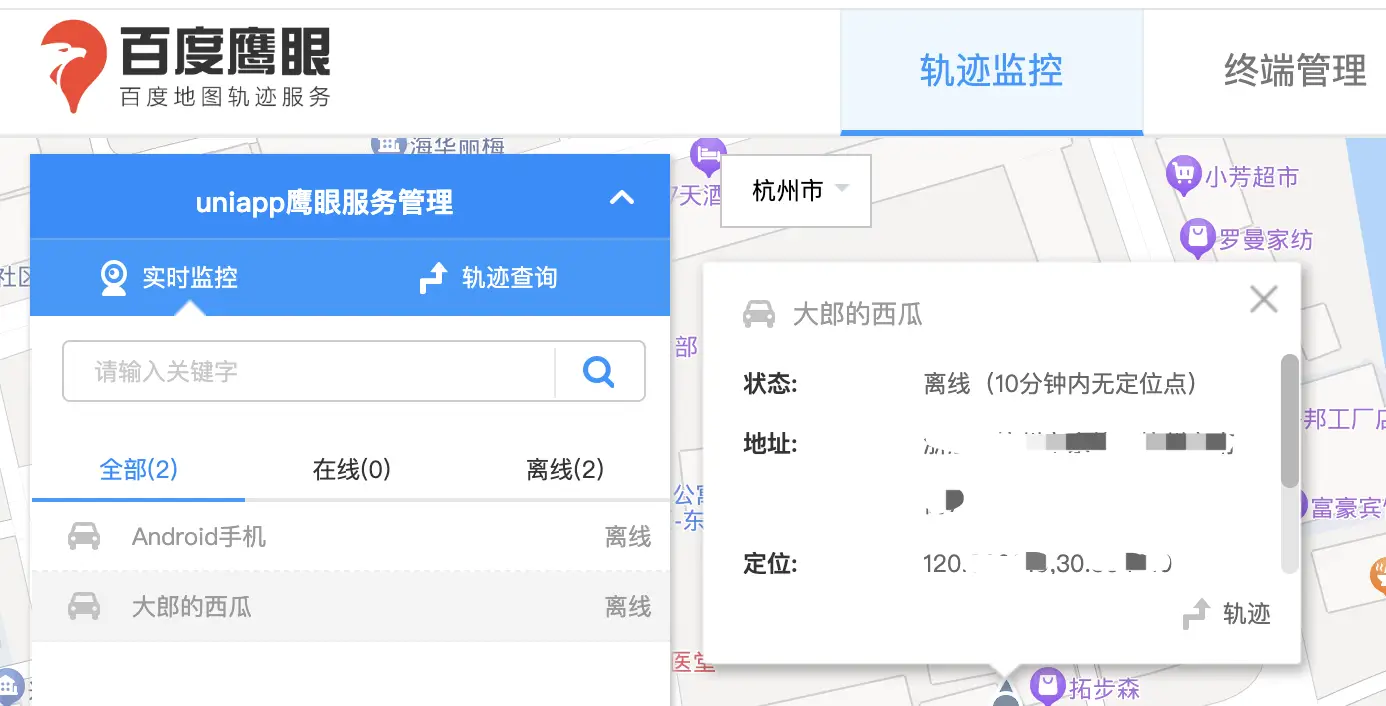The width and height of the screenshot is (1386, 706).
Task: Collapse the uniapp鹰眼服务管理 panel
Action: click(x=622, y=197)
